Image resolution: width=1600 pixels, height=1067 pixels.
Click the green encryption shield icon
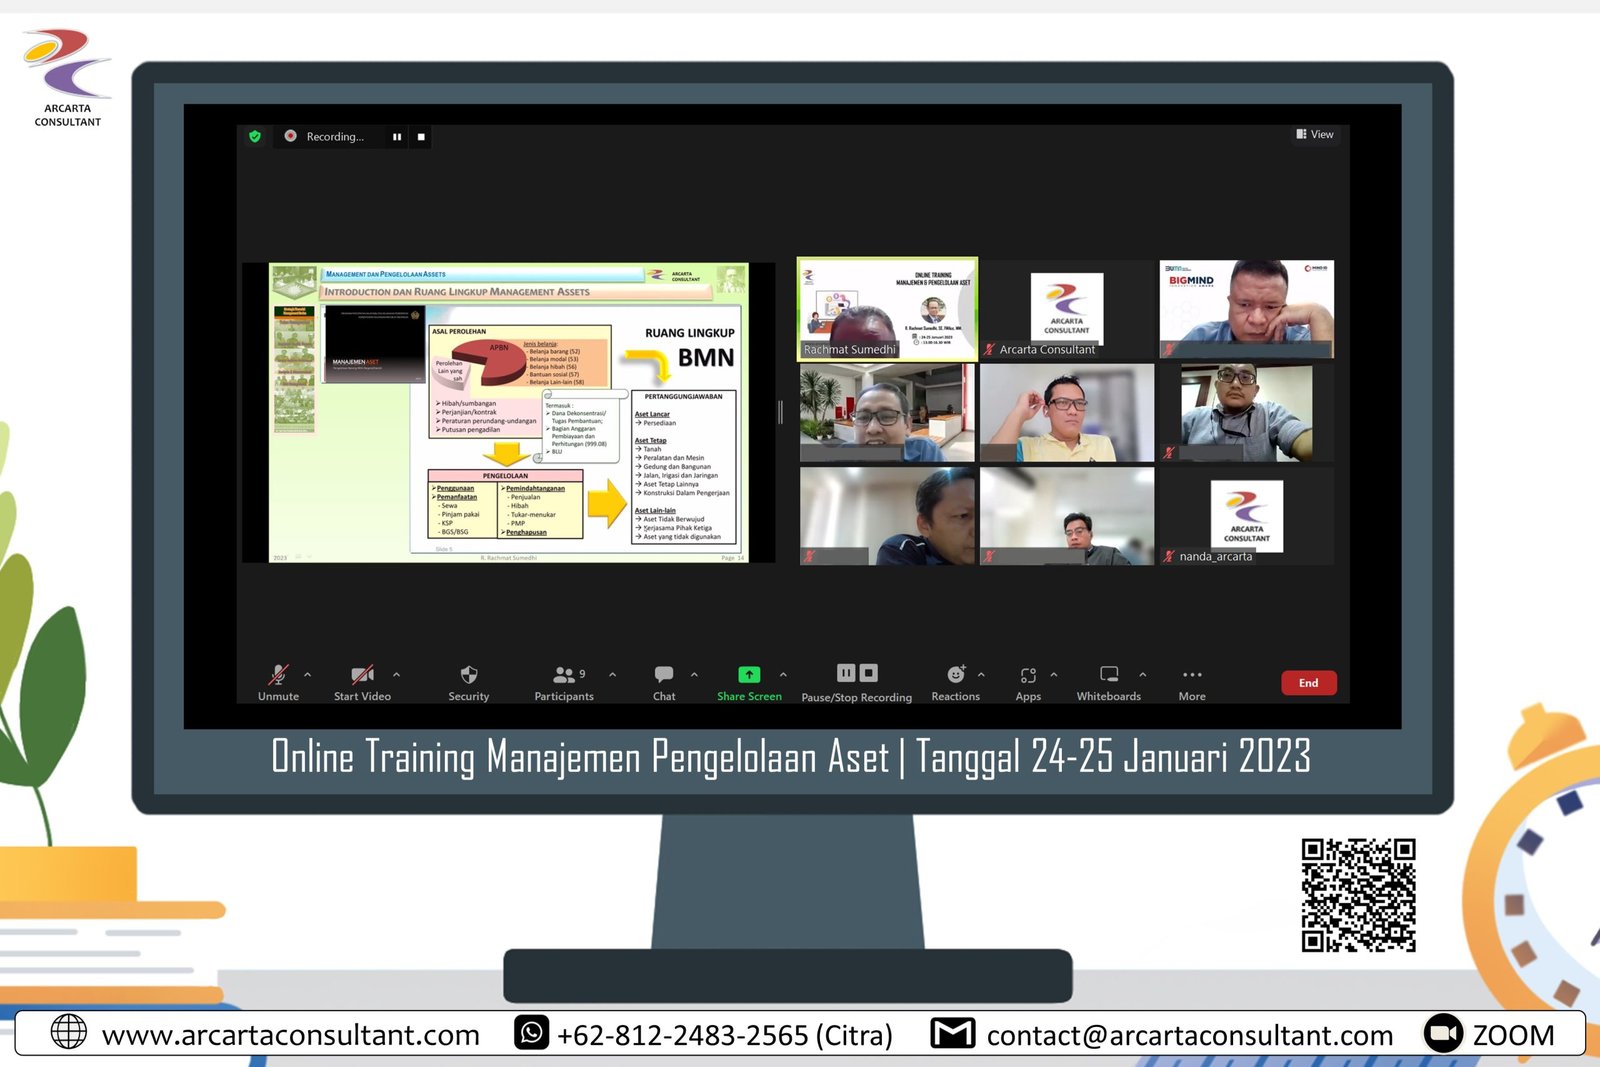(x=255, y=137)
